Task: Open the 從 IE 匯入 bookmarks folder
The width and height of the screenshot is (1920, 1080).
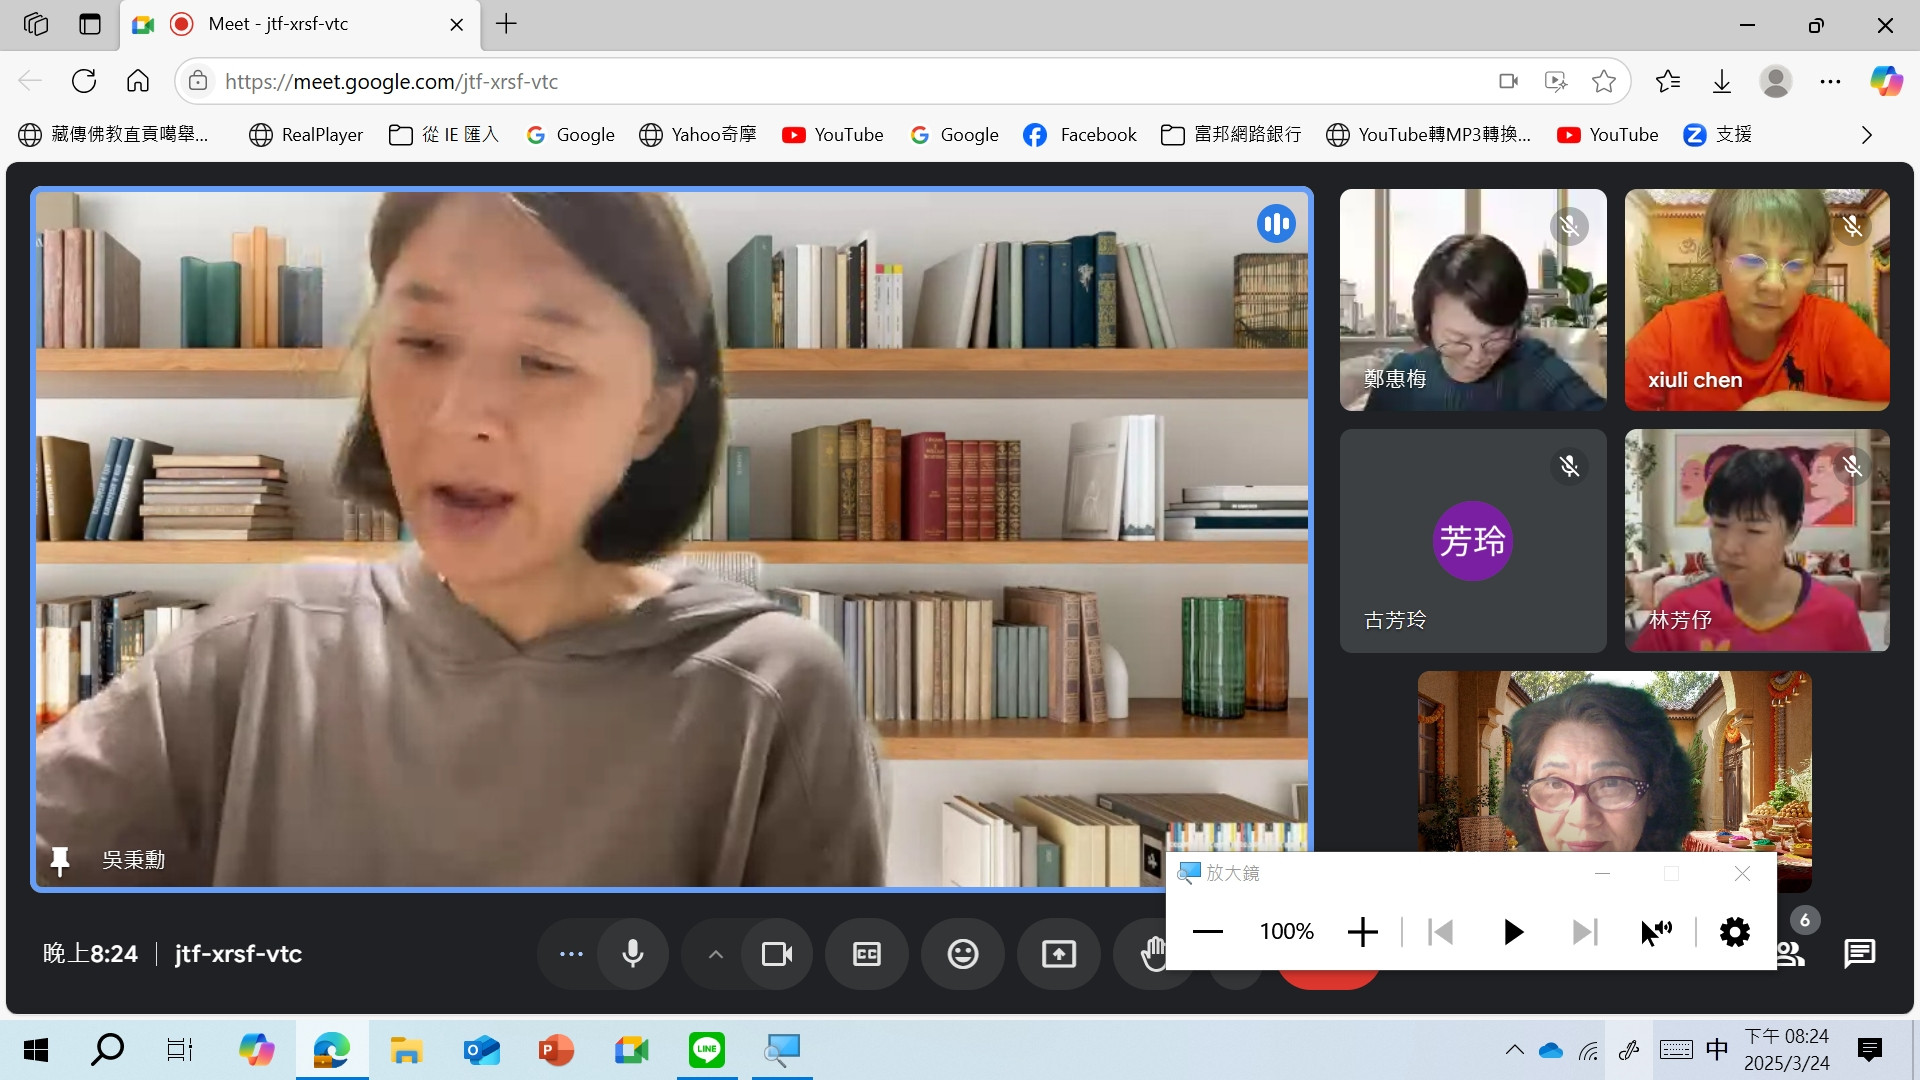Action: click(x=444, y=135)
